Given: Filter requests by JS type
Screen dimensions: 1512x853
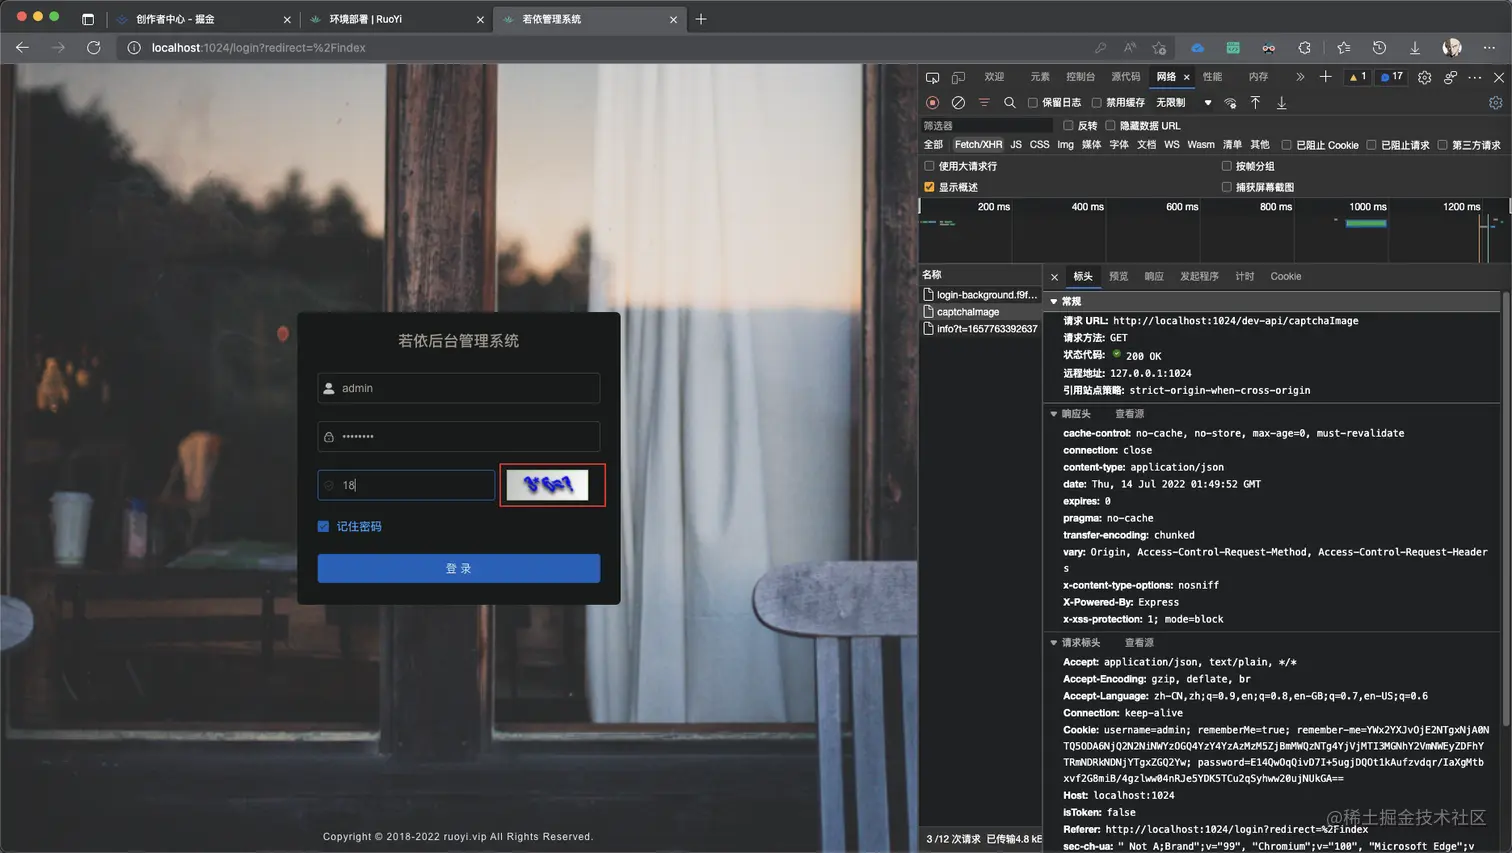Looking at the screenshot, I should pyautogui.click(x=1016, y=145).
